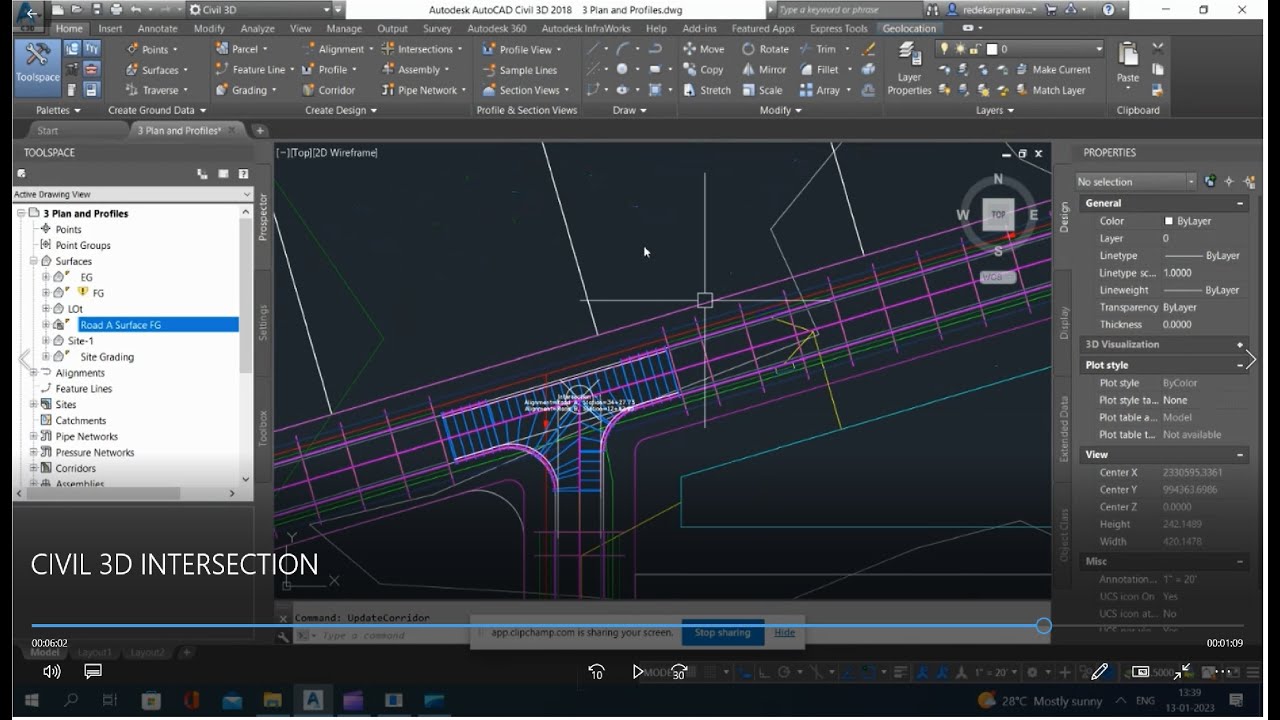Click the Sample Lines tool
1280x720 pixels.
[x=520, y=70]
